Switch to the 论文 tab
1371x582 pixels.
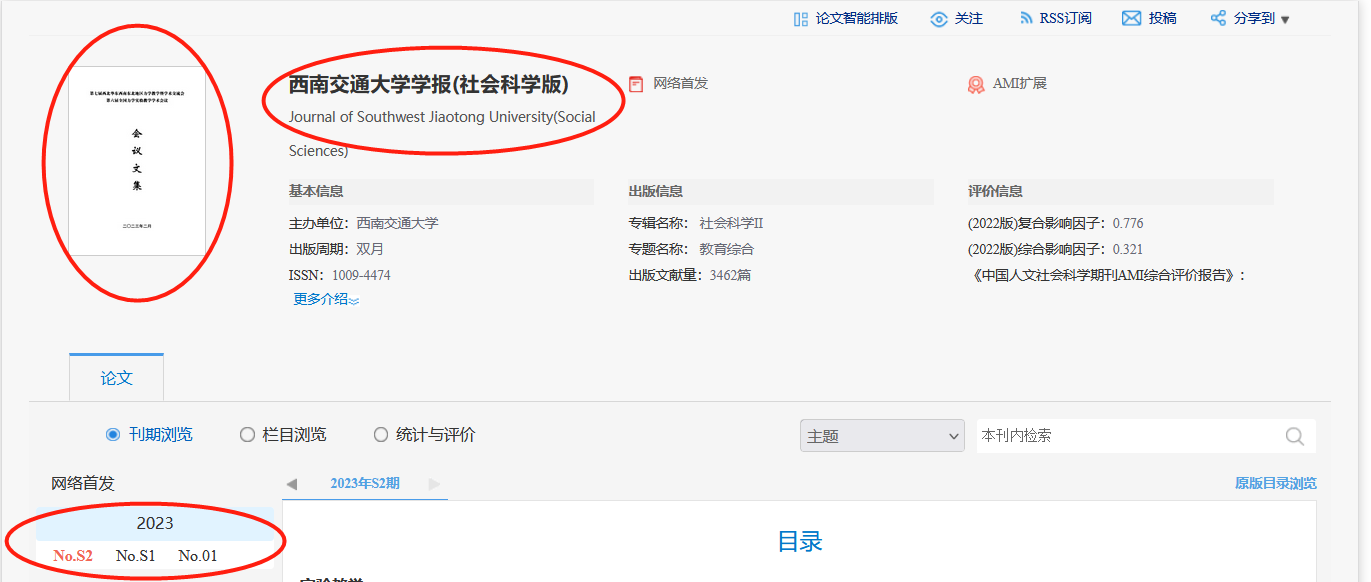[116, 377]
